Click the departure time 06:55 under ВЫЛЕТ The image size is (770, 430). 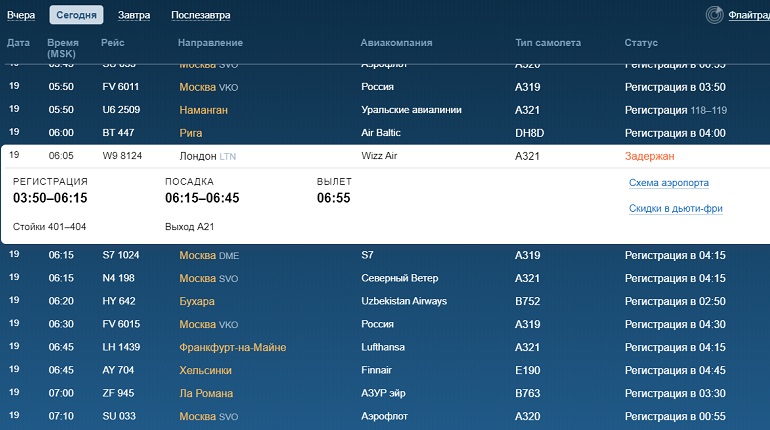click(333, 198)
